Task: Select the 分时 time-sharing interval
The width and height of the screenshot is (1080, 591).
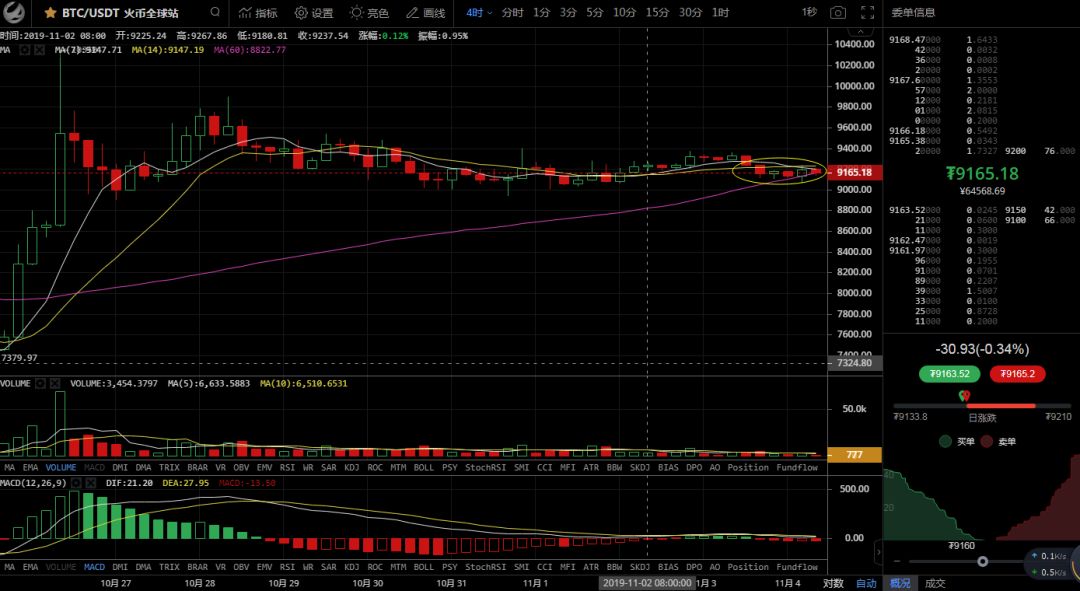Action: tap(512, 13)
